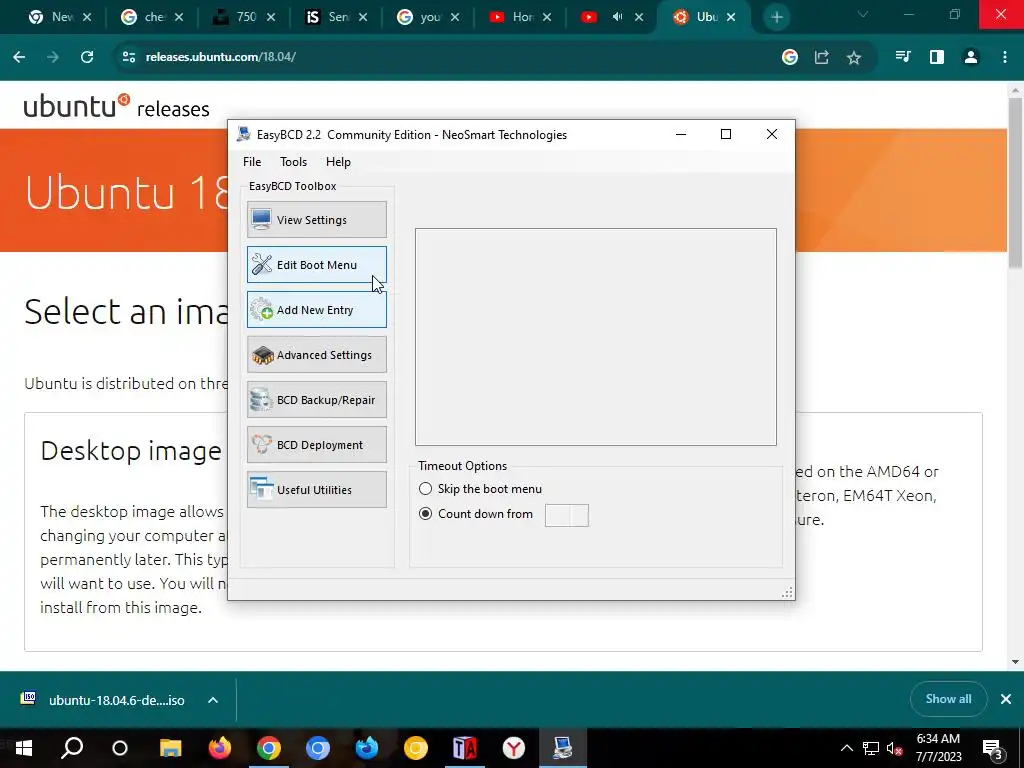
Task: Close the downloads bar
Action: [1006, 699]
